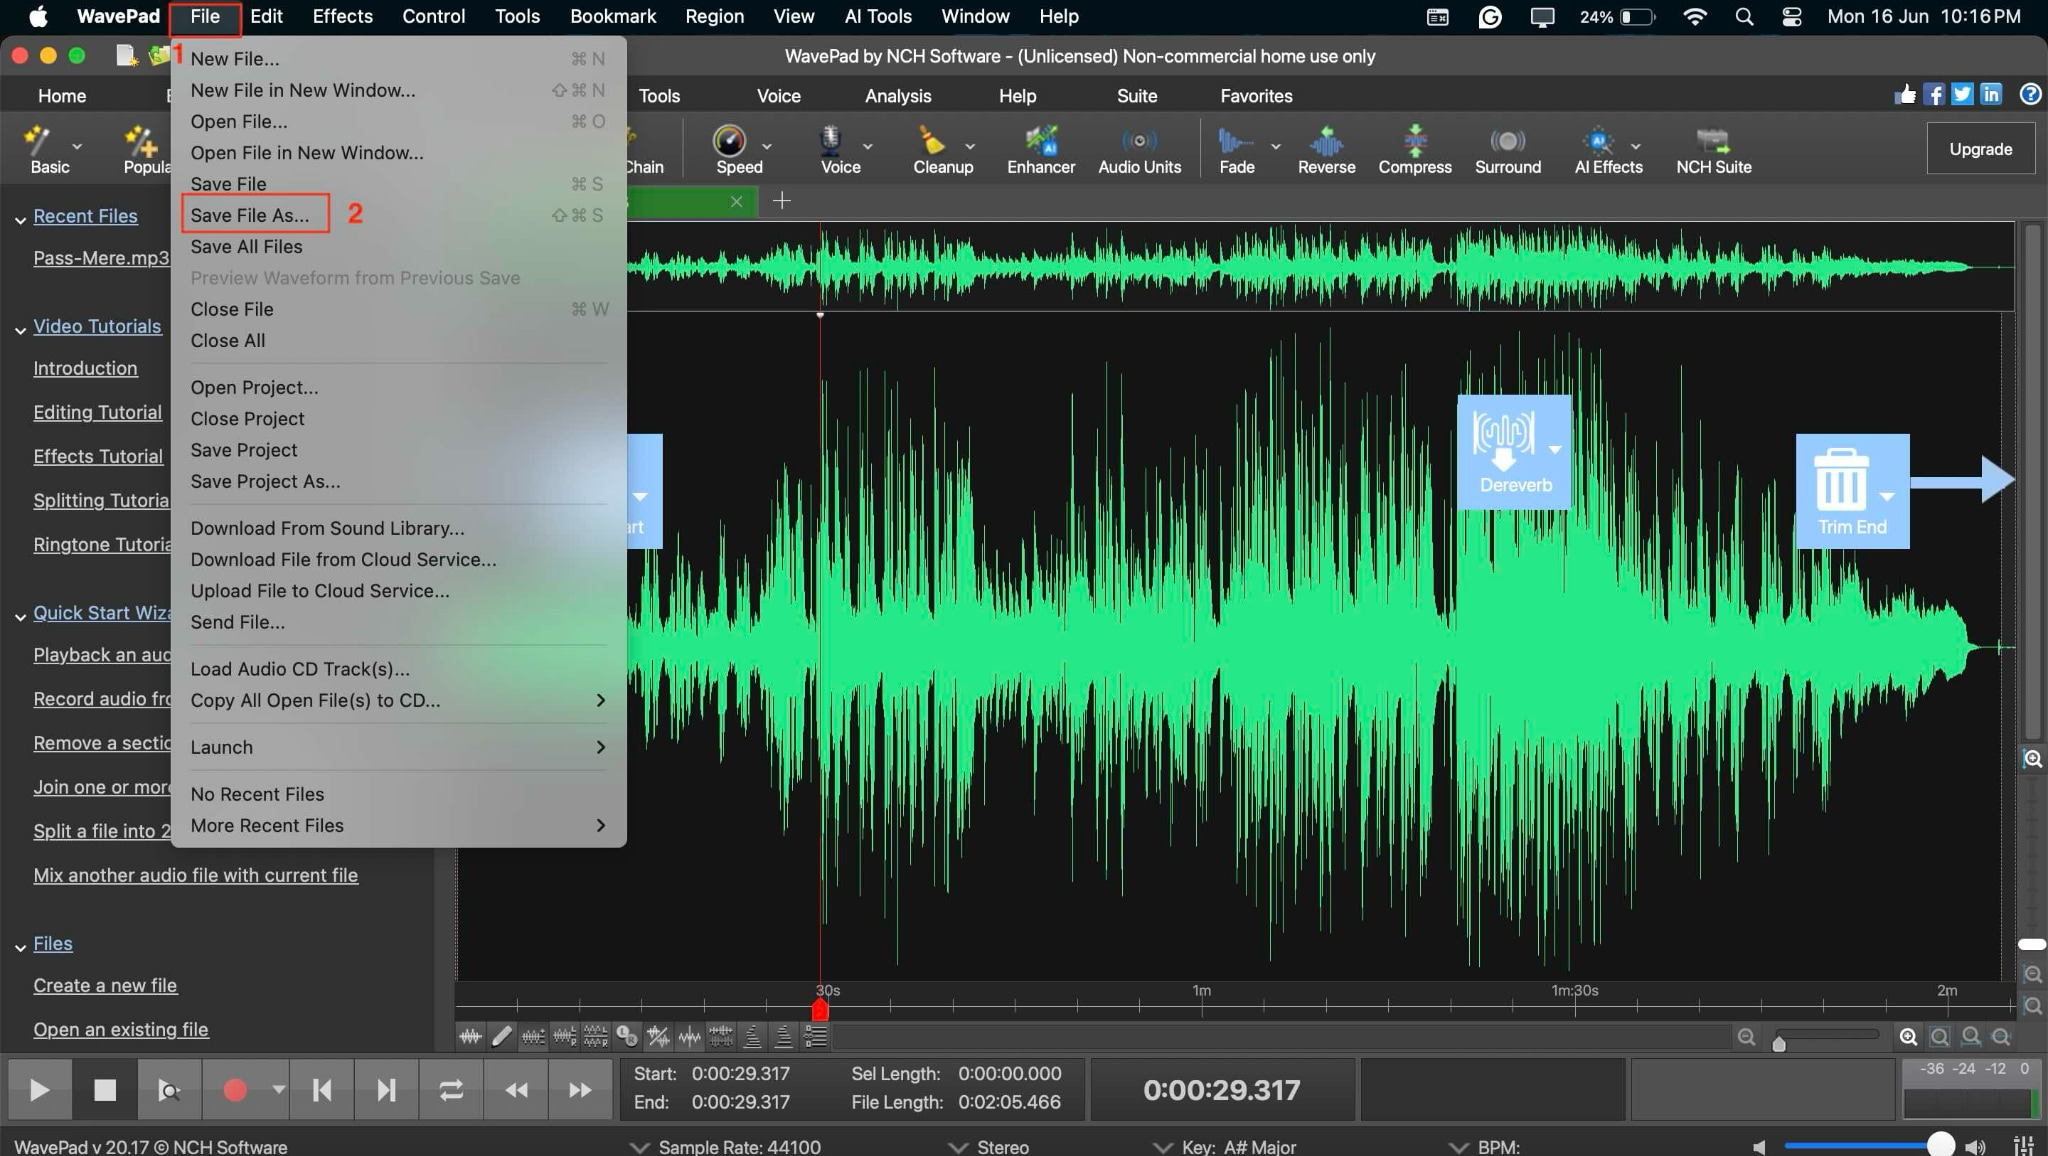Click the Twitter share icon

coord(1962,94)
